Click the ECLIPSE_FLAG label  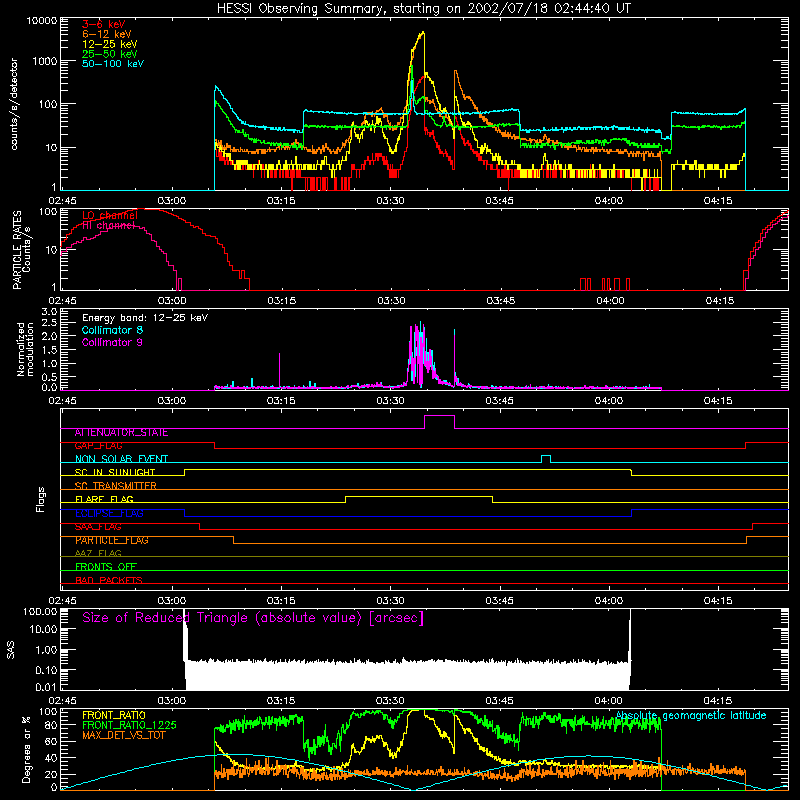109,513
